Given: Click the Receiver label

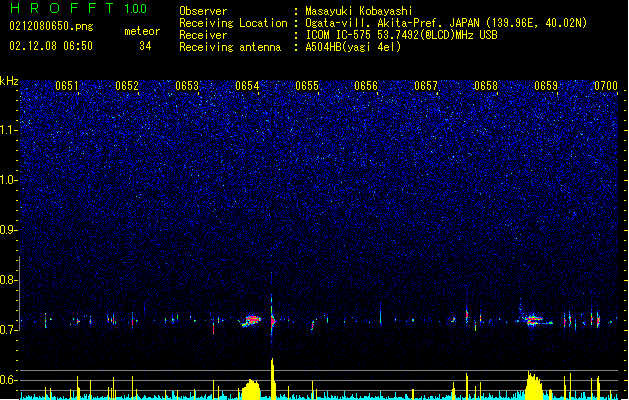Looking at the screenshot, I should click(203, 35).
